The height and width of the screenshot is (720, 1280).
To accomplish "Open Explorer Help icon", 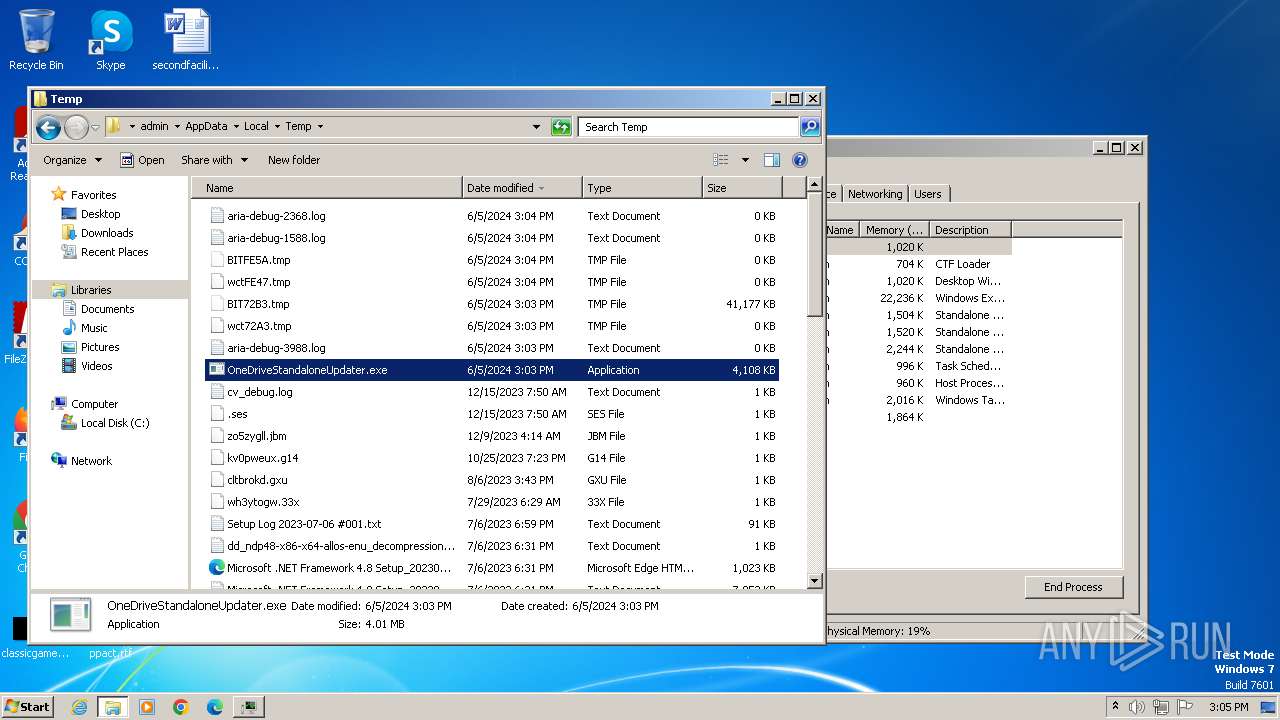I will coord(799,160).
